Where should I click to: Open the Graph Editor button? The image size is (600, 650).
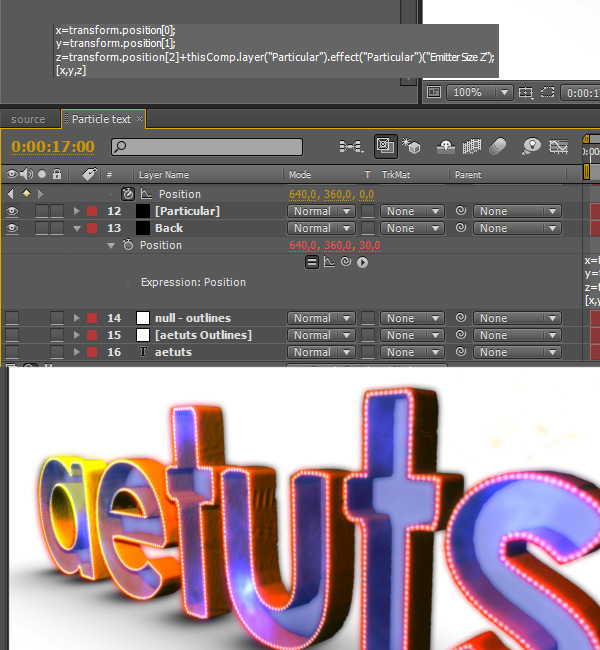558,146
